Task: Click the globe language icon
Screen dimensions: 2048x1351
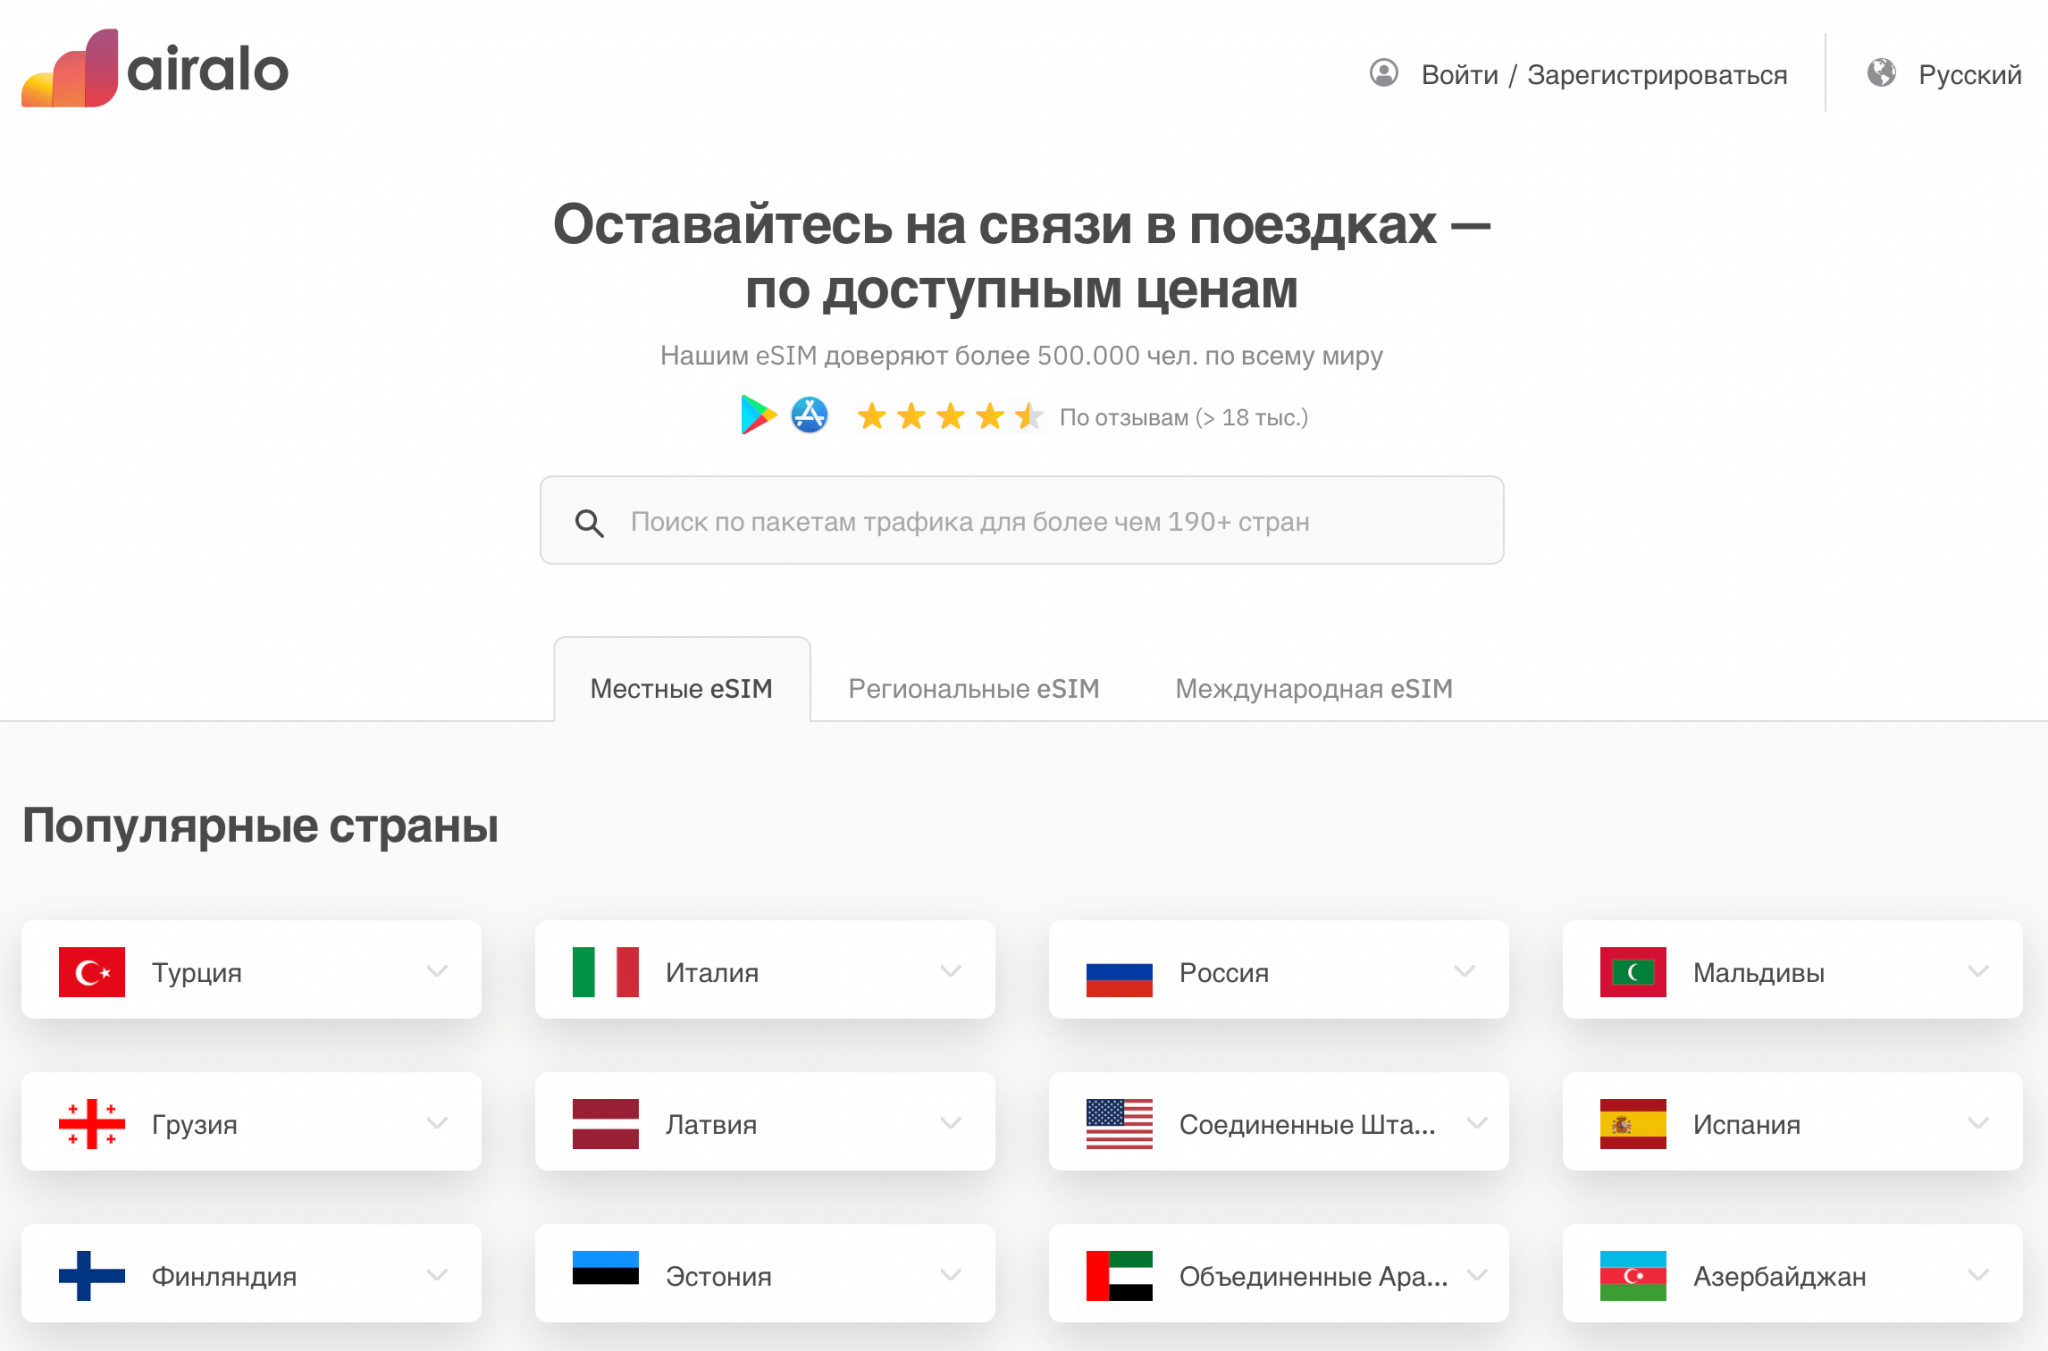Action: coord(1881,73)
